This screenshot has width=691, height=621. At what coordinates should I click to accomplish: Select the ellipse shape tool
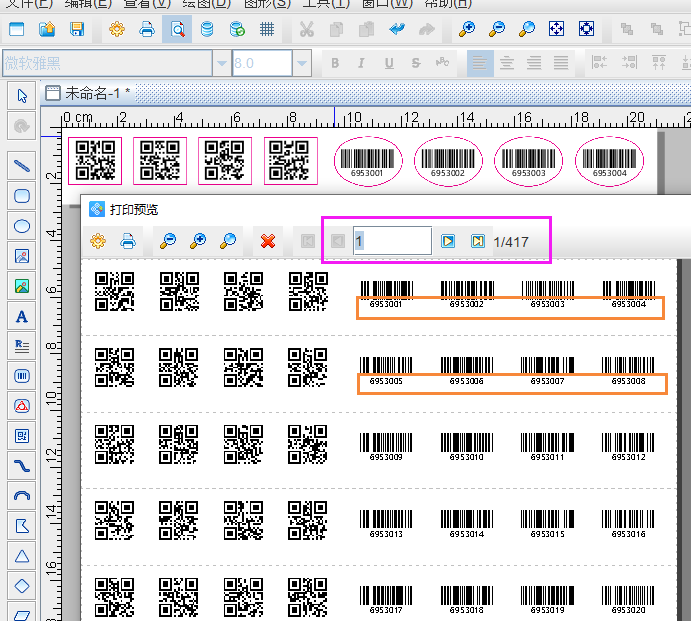click(x=21, y=226)
